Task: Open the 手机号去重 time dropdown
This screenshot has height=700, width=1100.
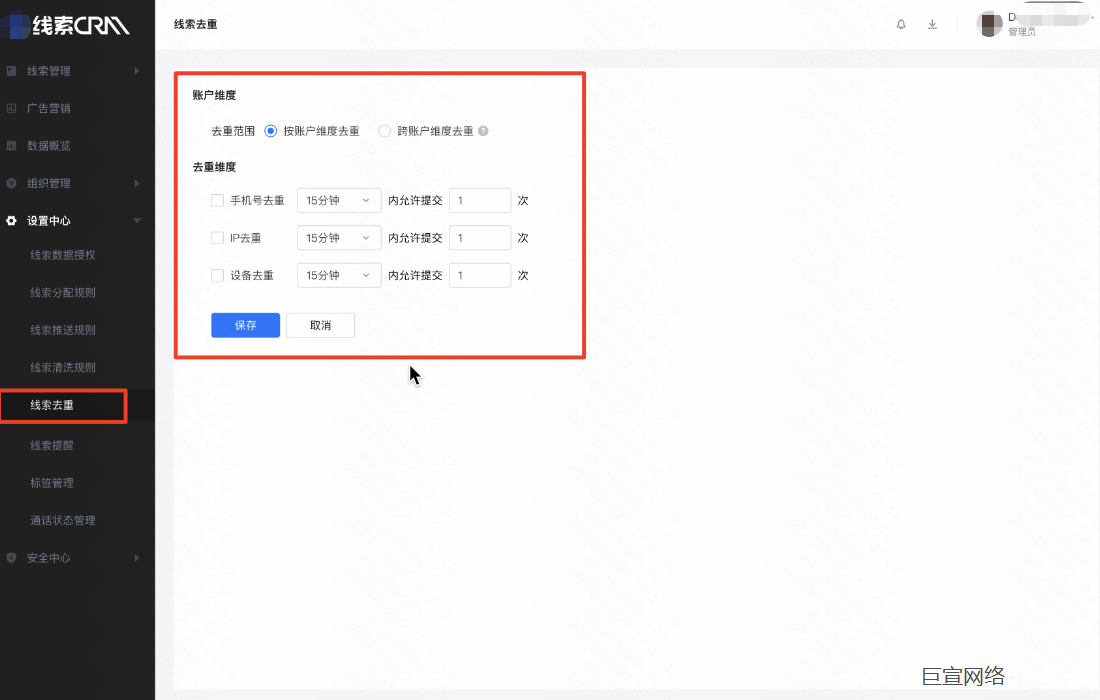Action: coord(339,200)
